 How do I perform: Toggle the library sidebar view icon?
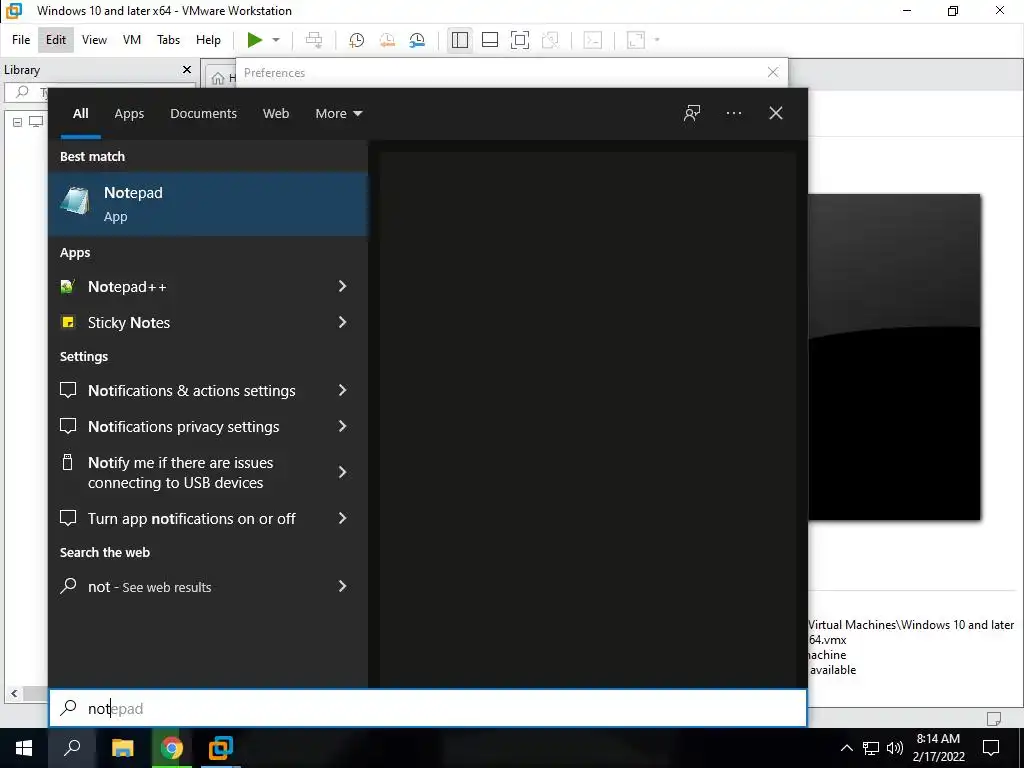pyautogui.click(x=460, y=40)
